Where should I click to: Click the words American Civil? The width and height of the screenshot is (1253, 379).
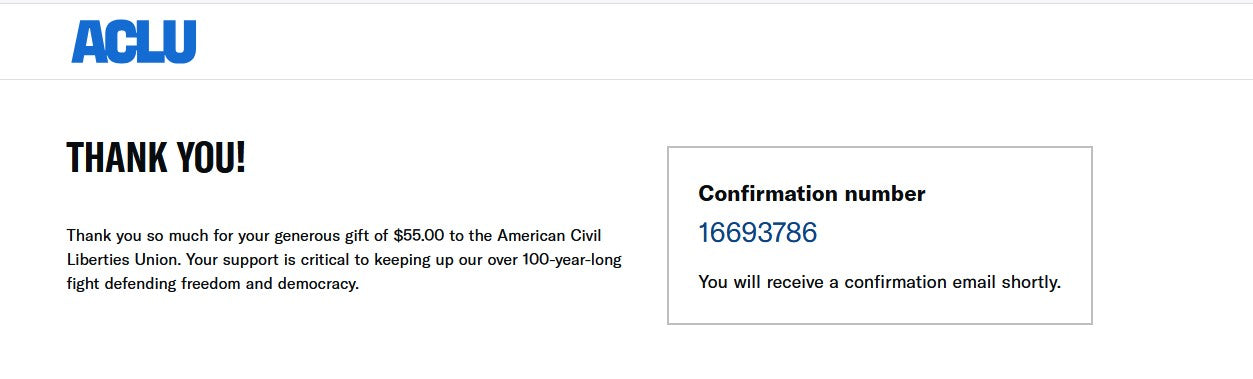click(563, 236)
